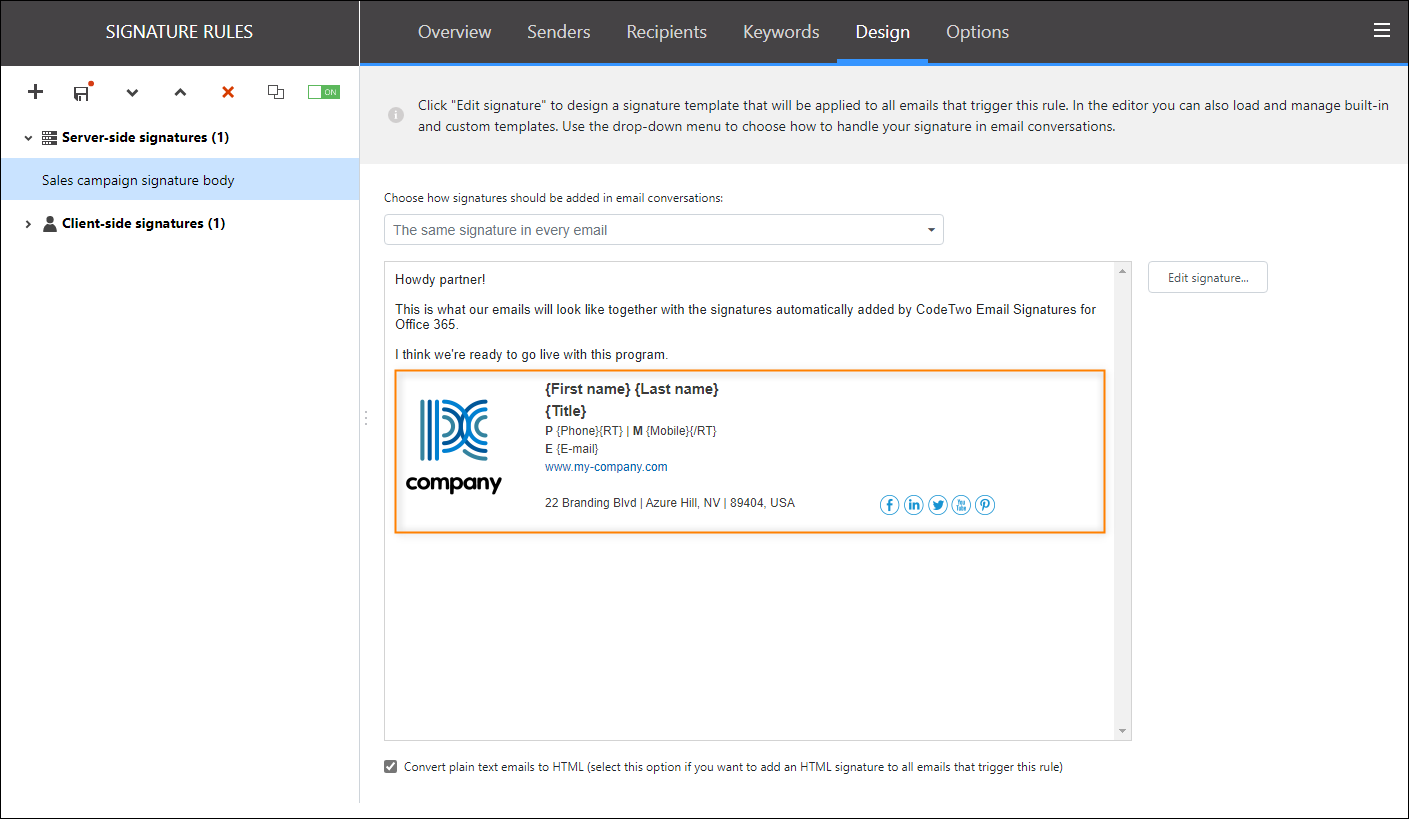Switch to the Keywords tab

point(781,31)
